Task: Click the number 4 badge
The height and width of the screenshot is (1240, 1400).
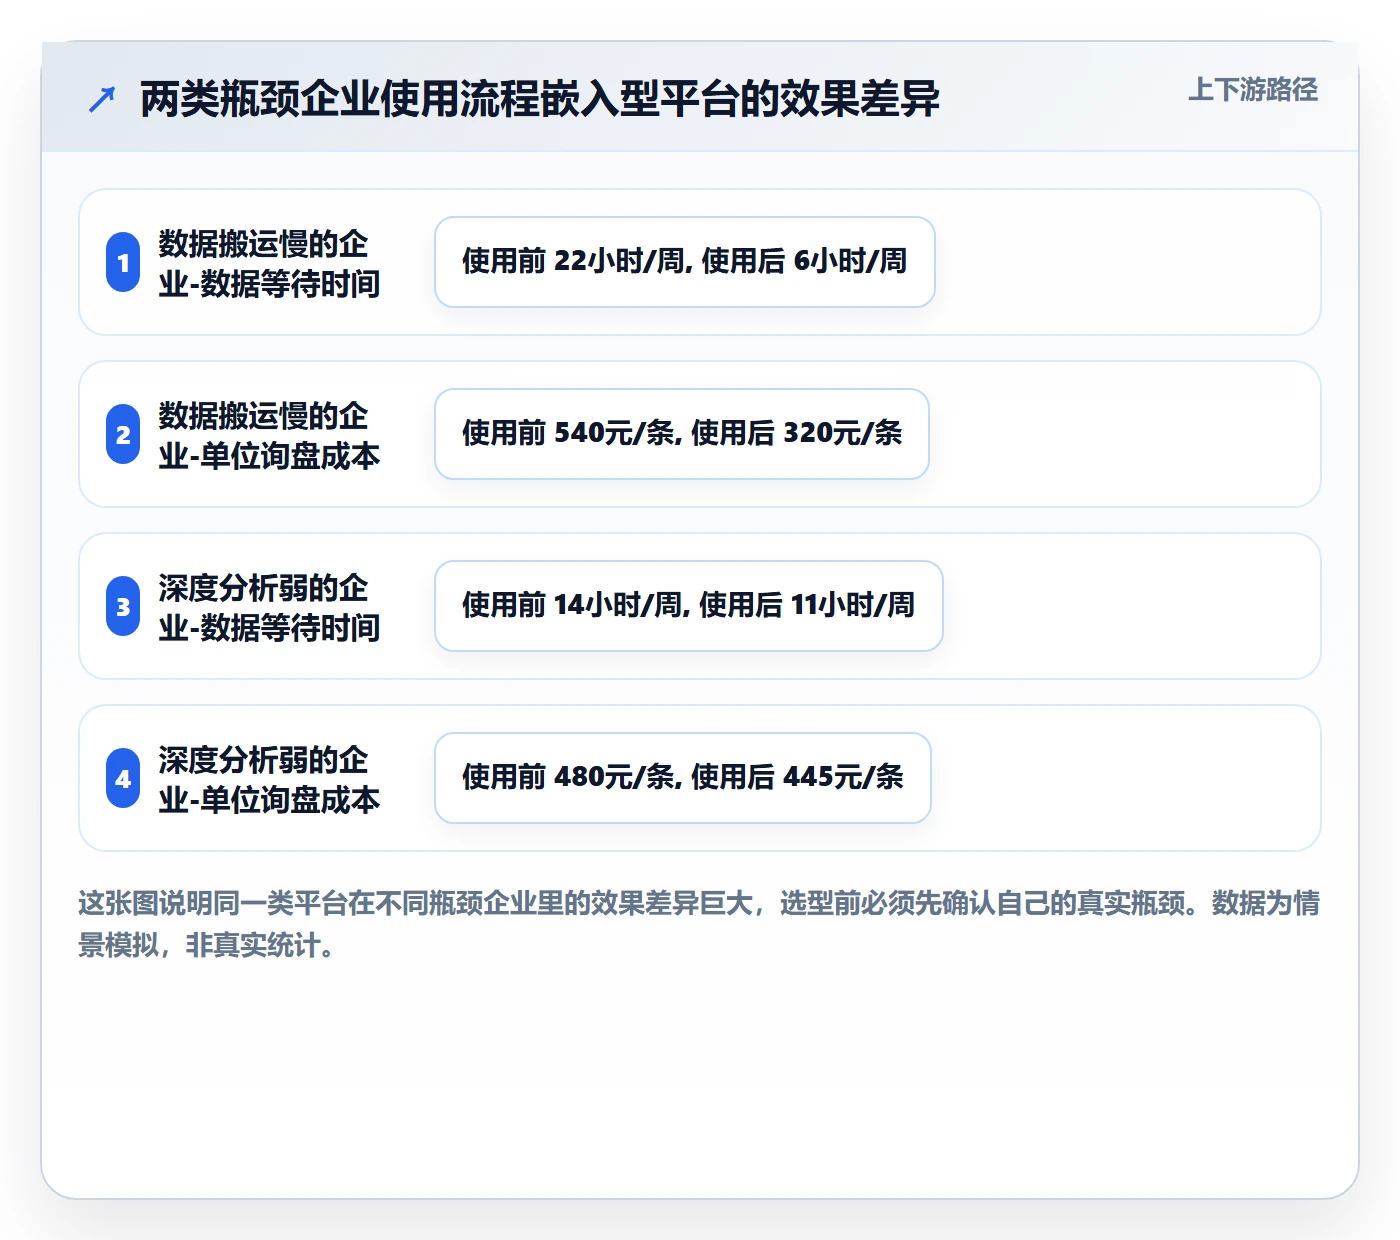Action: pos(123,778)
